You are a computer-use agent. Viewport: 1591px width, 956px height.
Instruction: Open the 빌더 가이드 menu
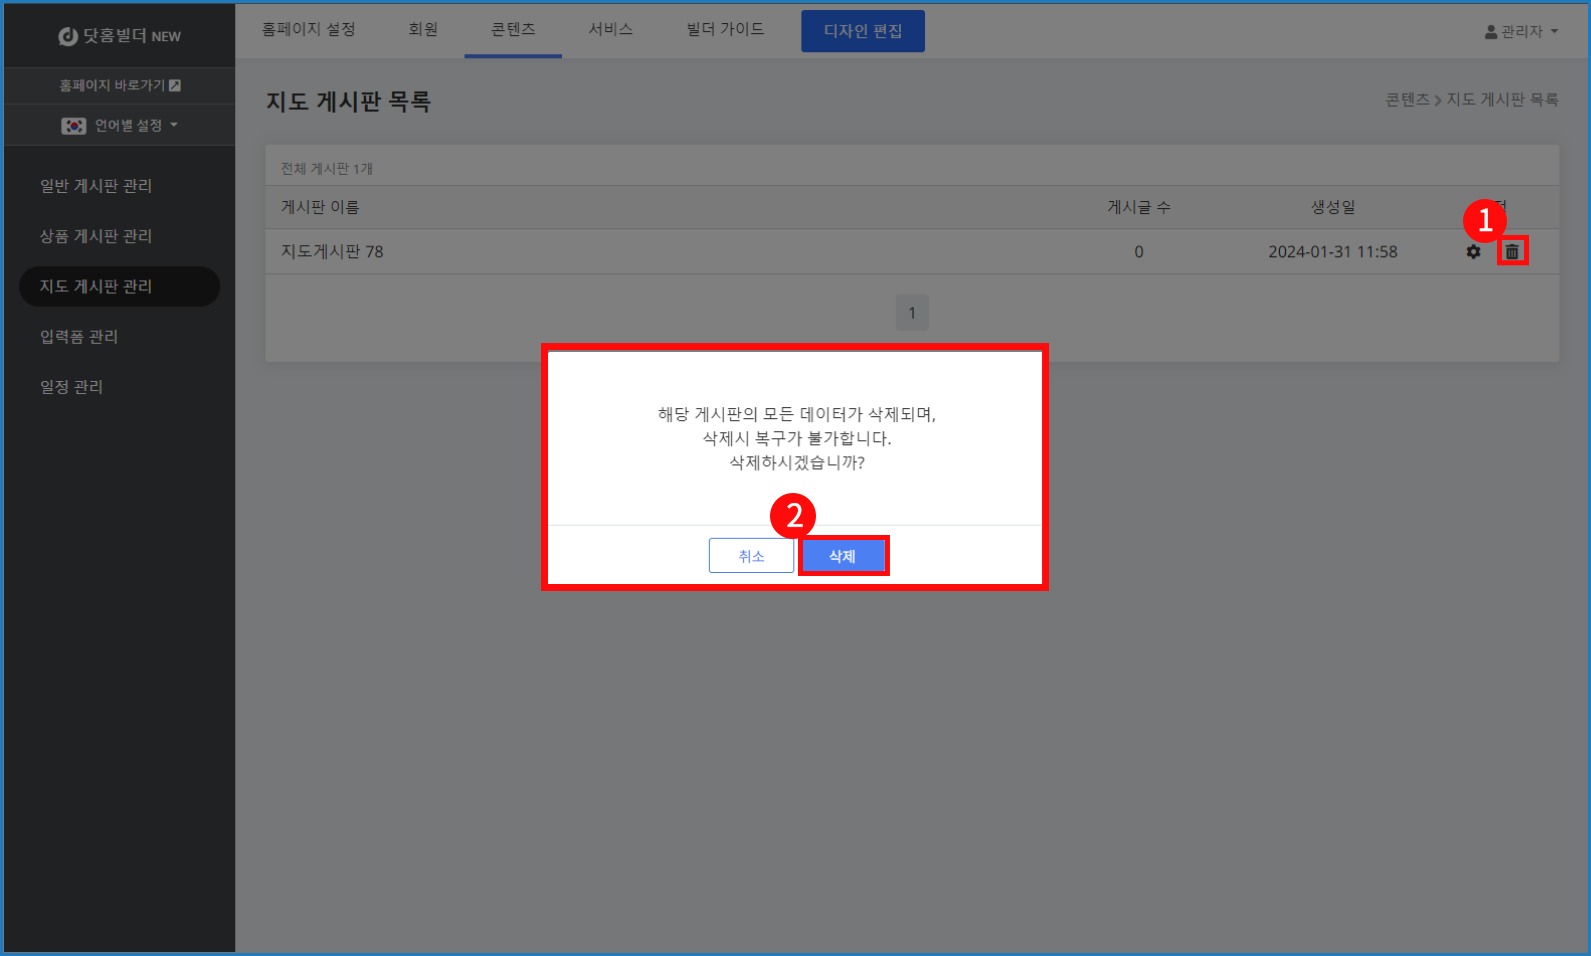[x=725, y=30]
